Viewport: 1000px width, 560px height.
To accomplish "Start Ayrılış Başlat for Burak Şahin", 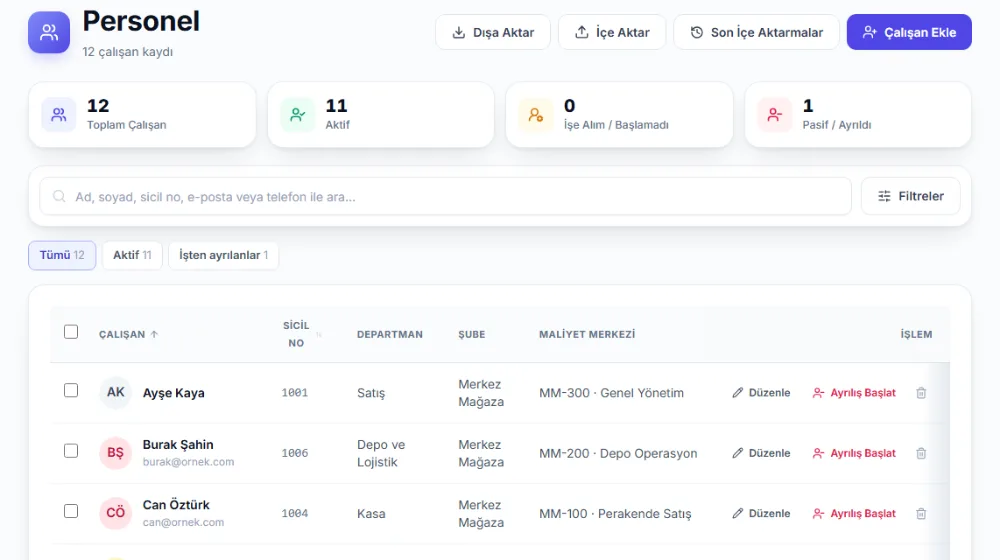I will (x=854, y=453).
